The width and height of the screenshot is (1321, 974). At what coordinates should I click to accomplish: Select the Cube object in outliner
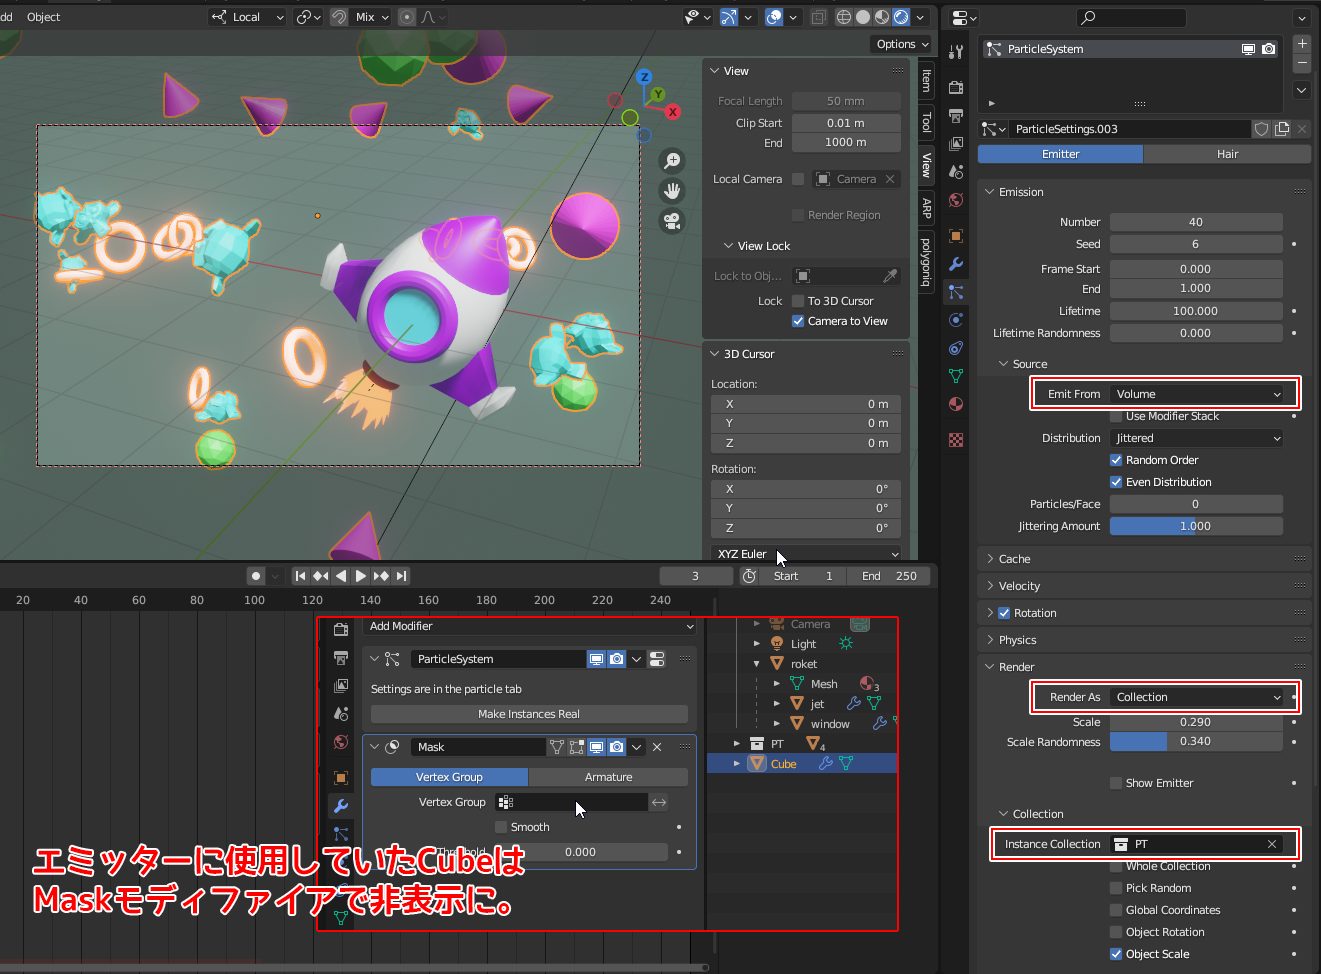click(783, 764)
